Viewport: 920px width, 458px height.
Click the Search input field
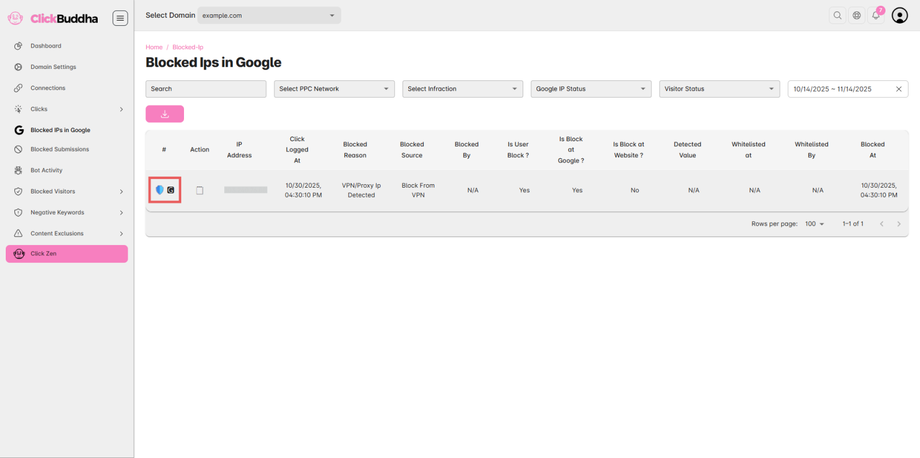coord(206,89)
